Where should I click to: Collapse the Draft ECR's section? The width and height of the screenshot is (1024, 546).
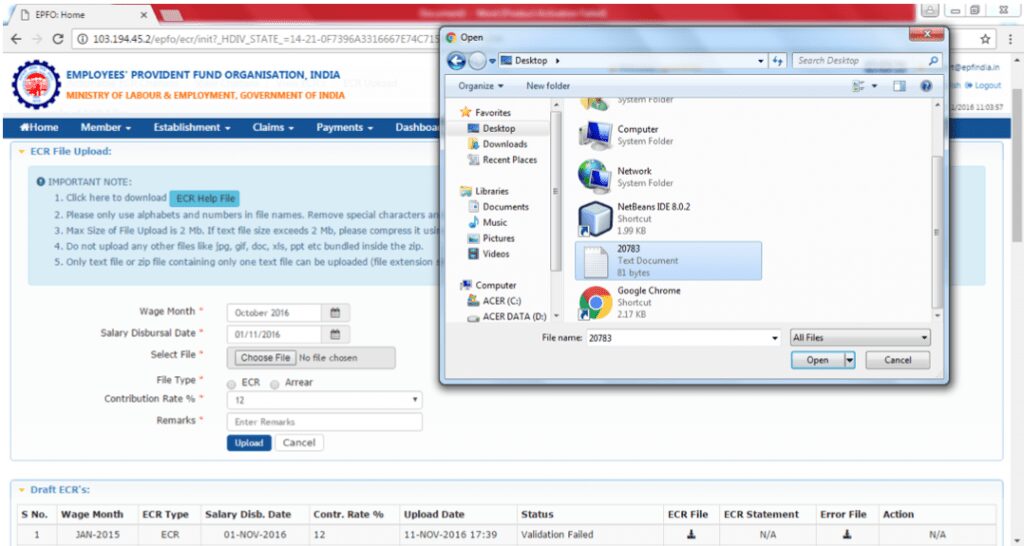point(22,490)
